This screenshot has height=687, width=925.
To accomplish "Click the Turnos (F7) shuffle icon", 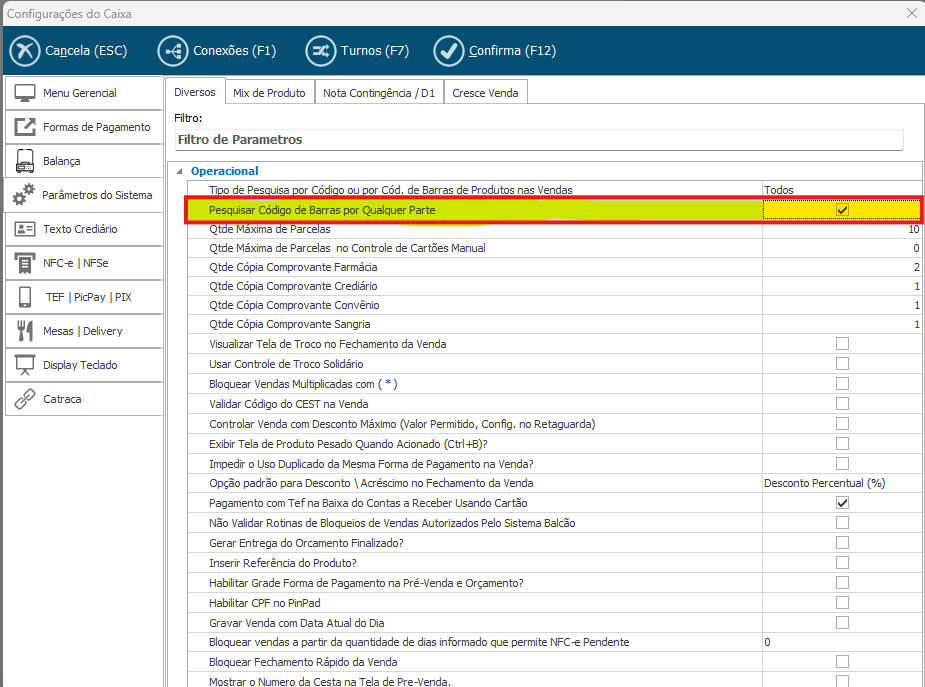I will 321,51.
